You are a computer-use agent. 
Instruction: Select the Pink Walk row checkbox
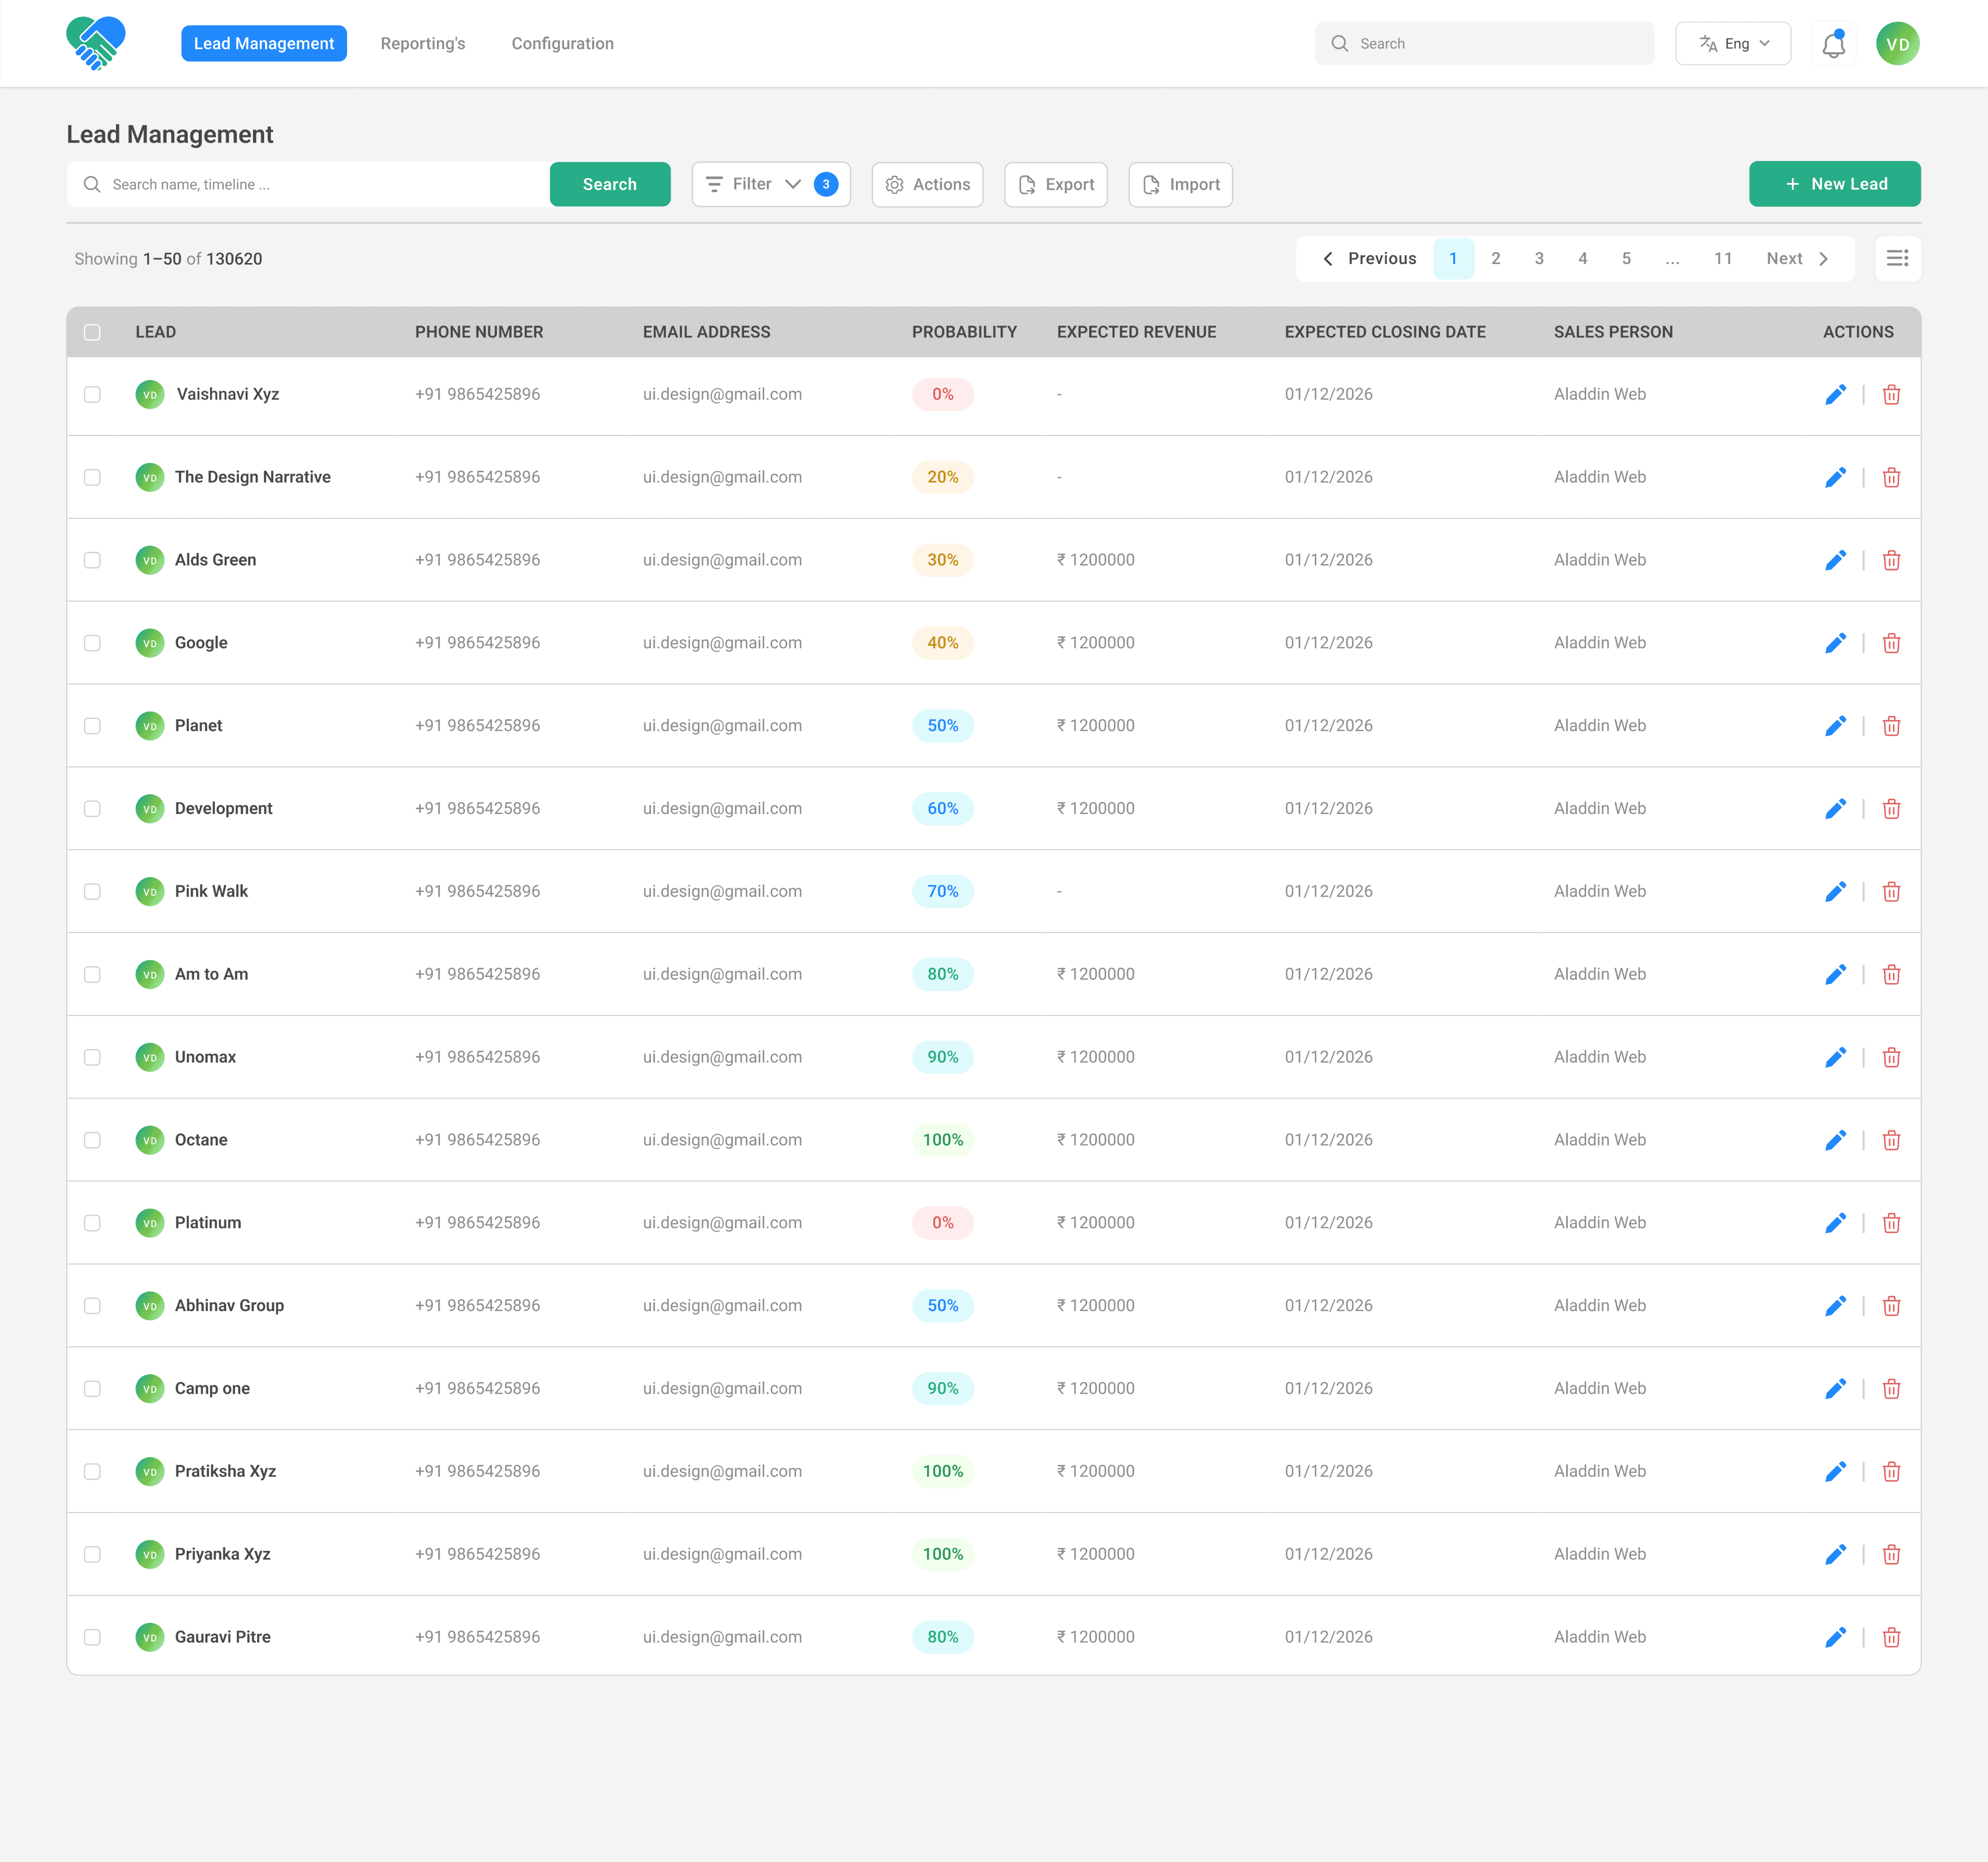(92, 891)
